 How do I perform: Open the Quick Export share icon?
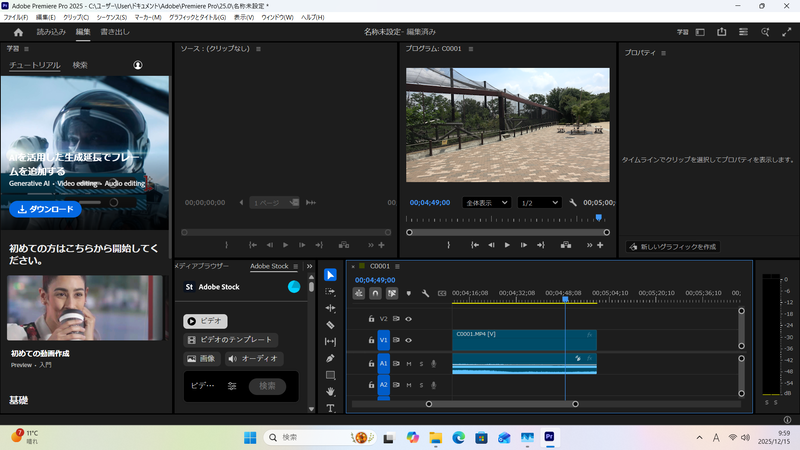721,32
